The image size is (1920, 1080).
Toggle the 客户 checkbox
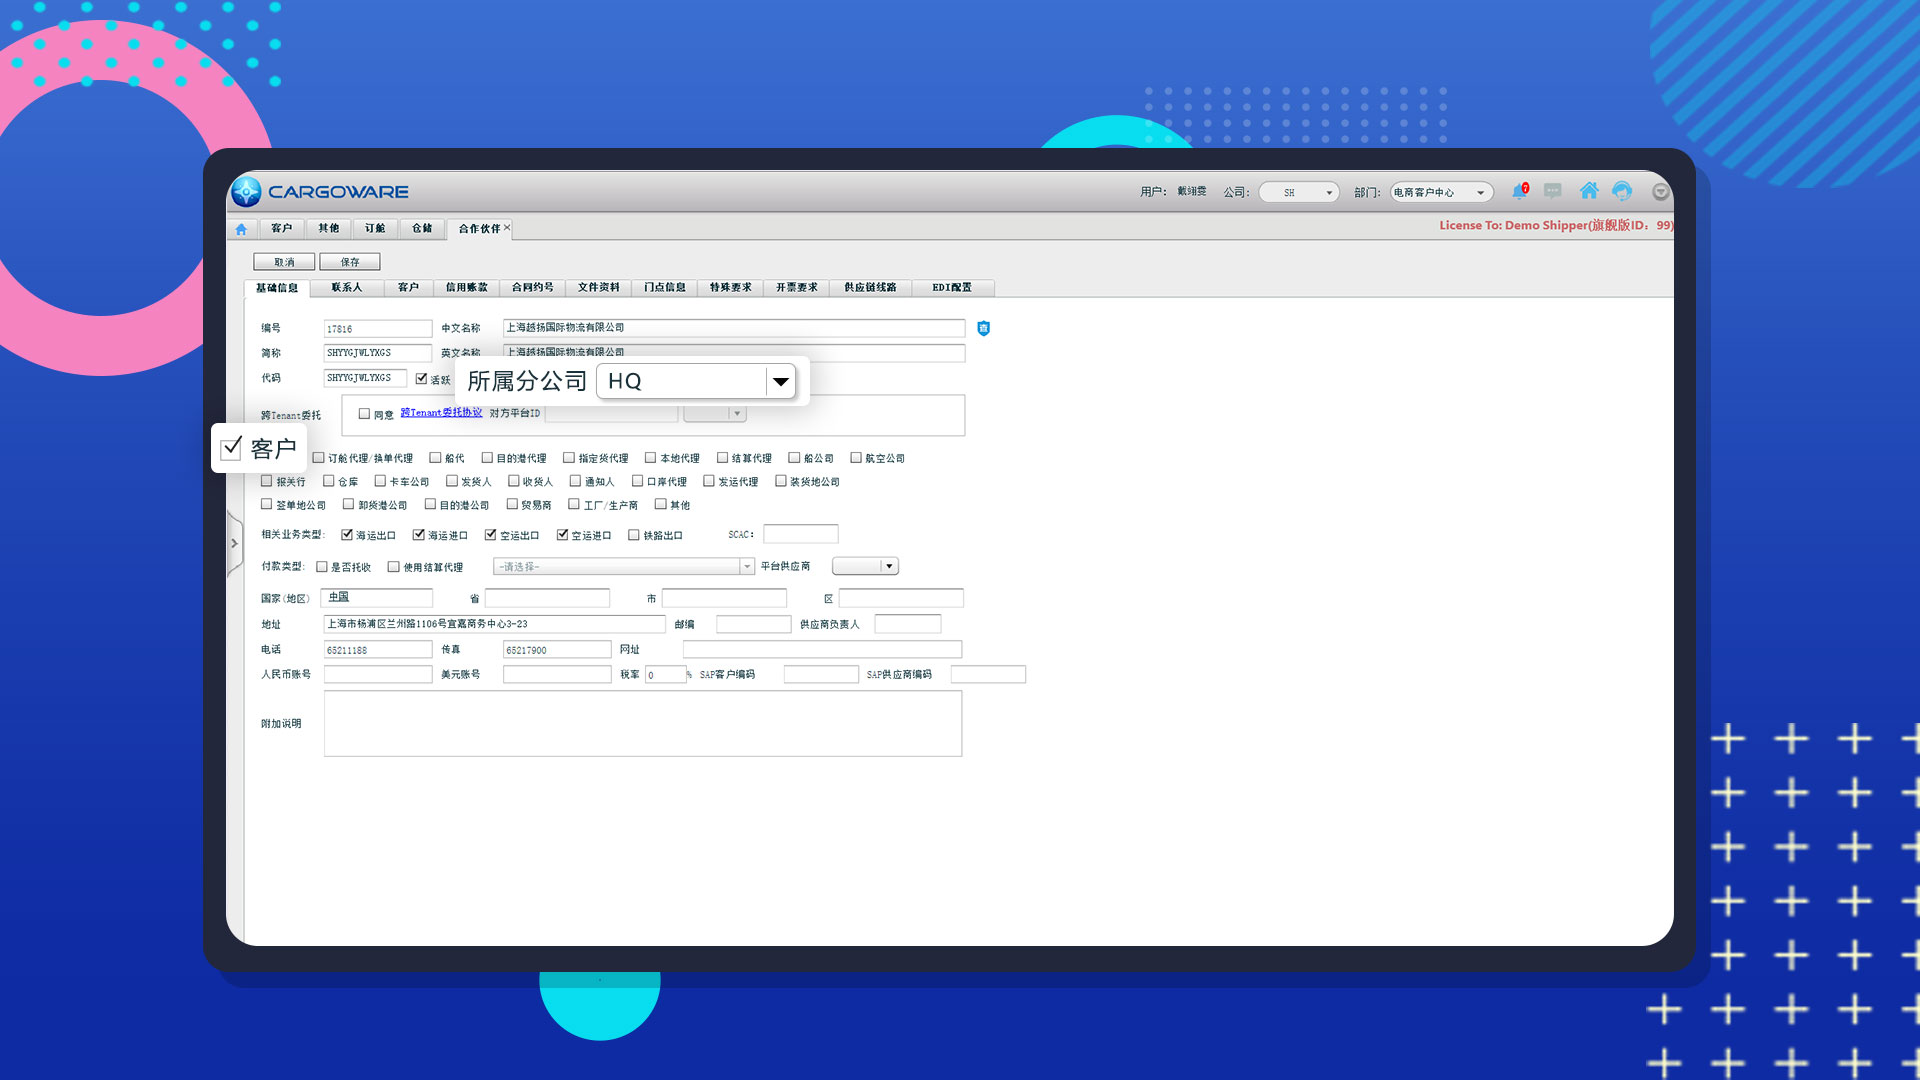232,447
